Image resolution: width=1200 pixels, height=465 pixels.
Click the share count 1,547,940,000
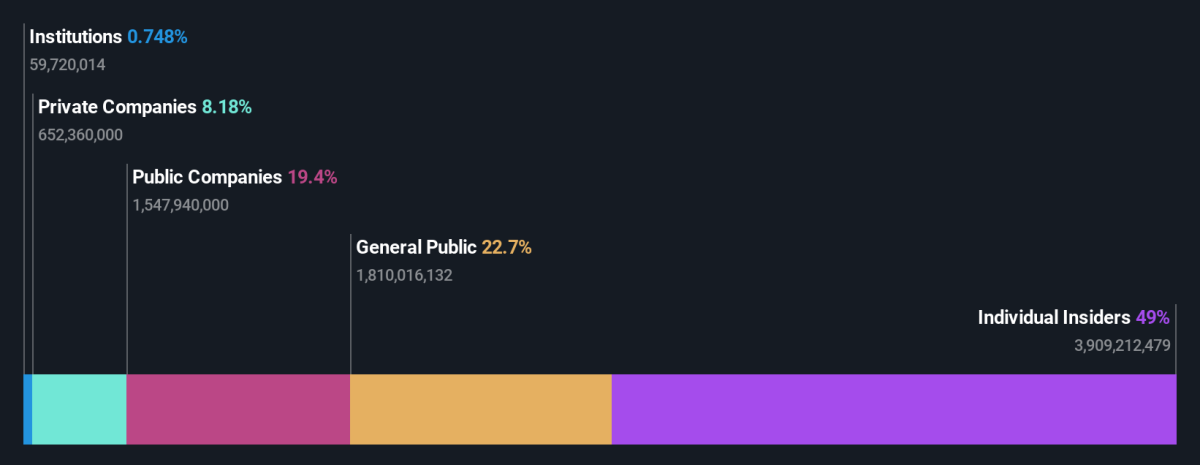pyautogui.click(x=181, y=205)
